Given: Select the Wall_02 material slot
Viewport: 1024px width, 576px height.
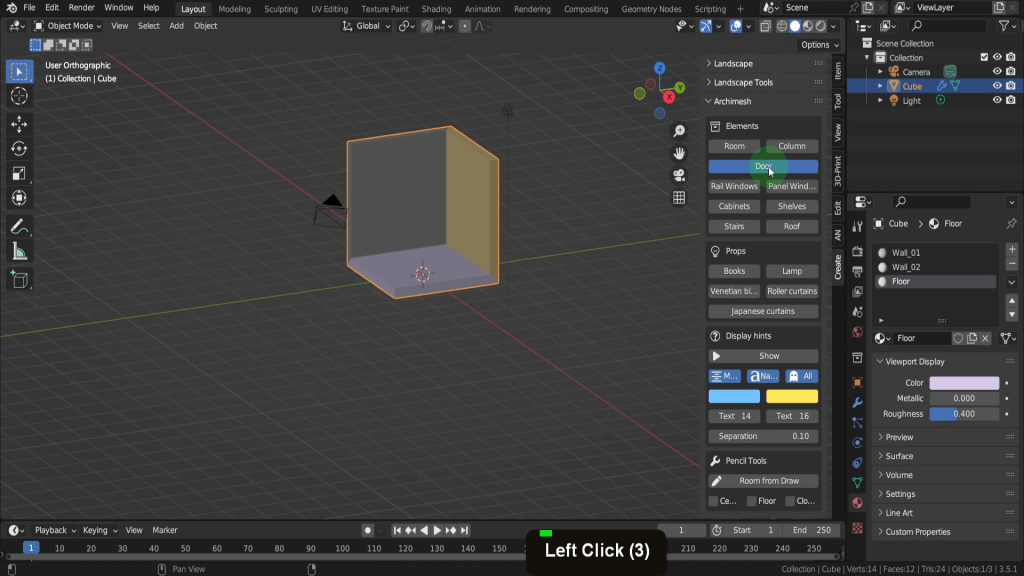Looking at the screenshot, I should tap(905, 267).
